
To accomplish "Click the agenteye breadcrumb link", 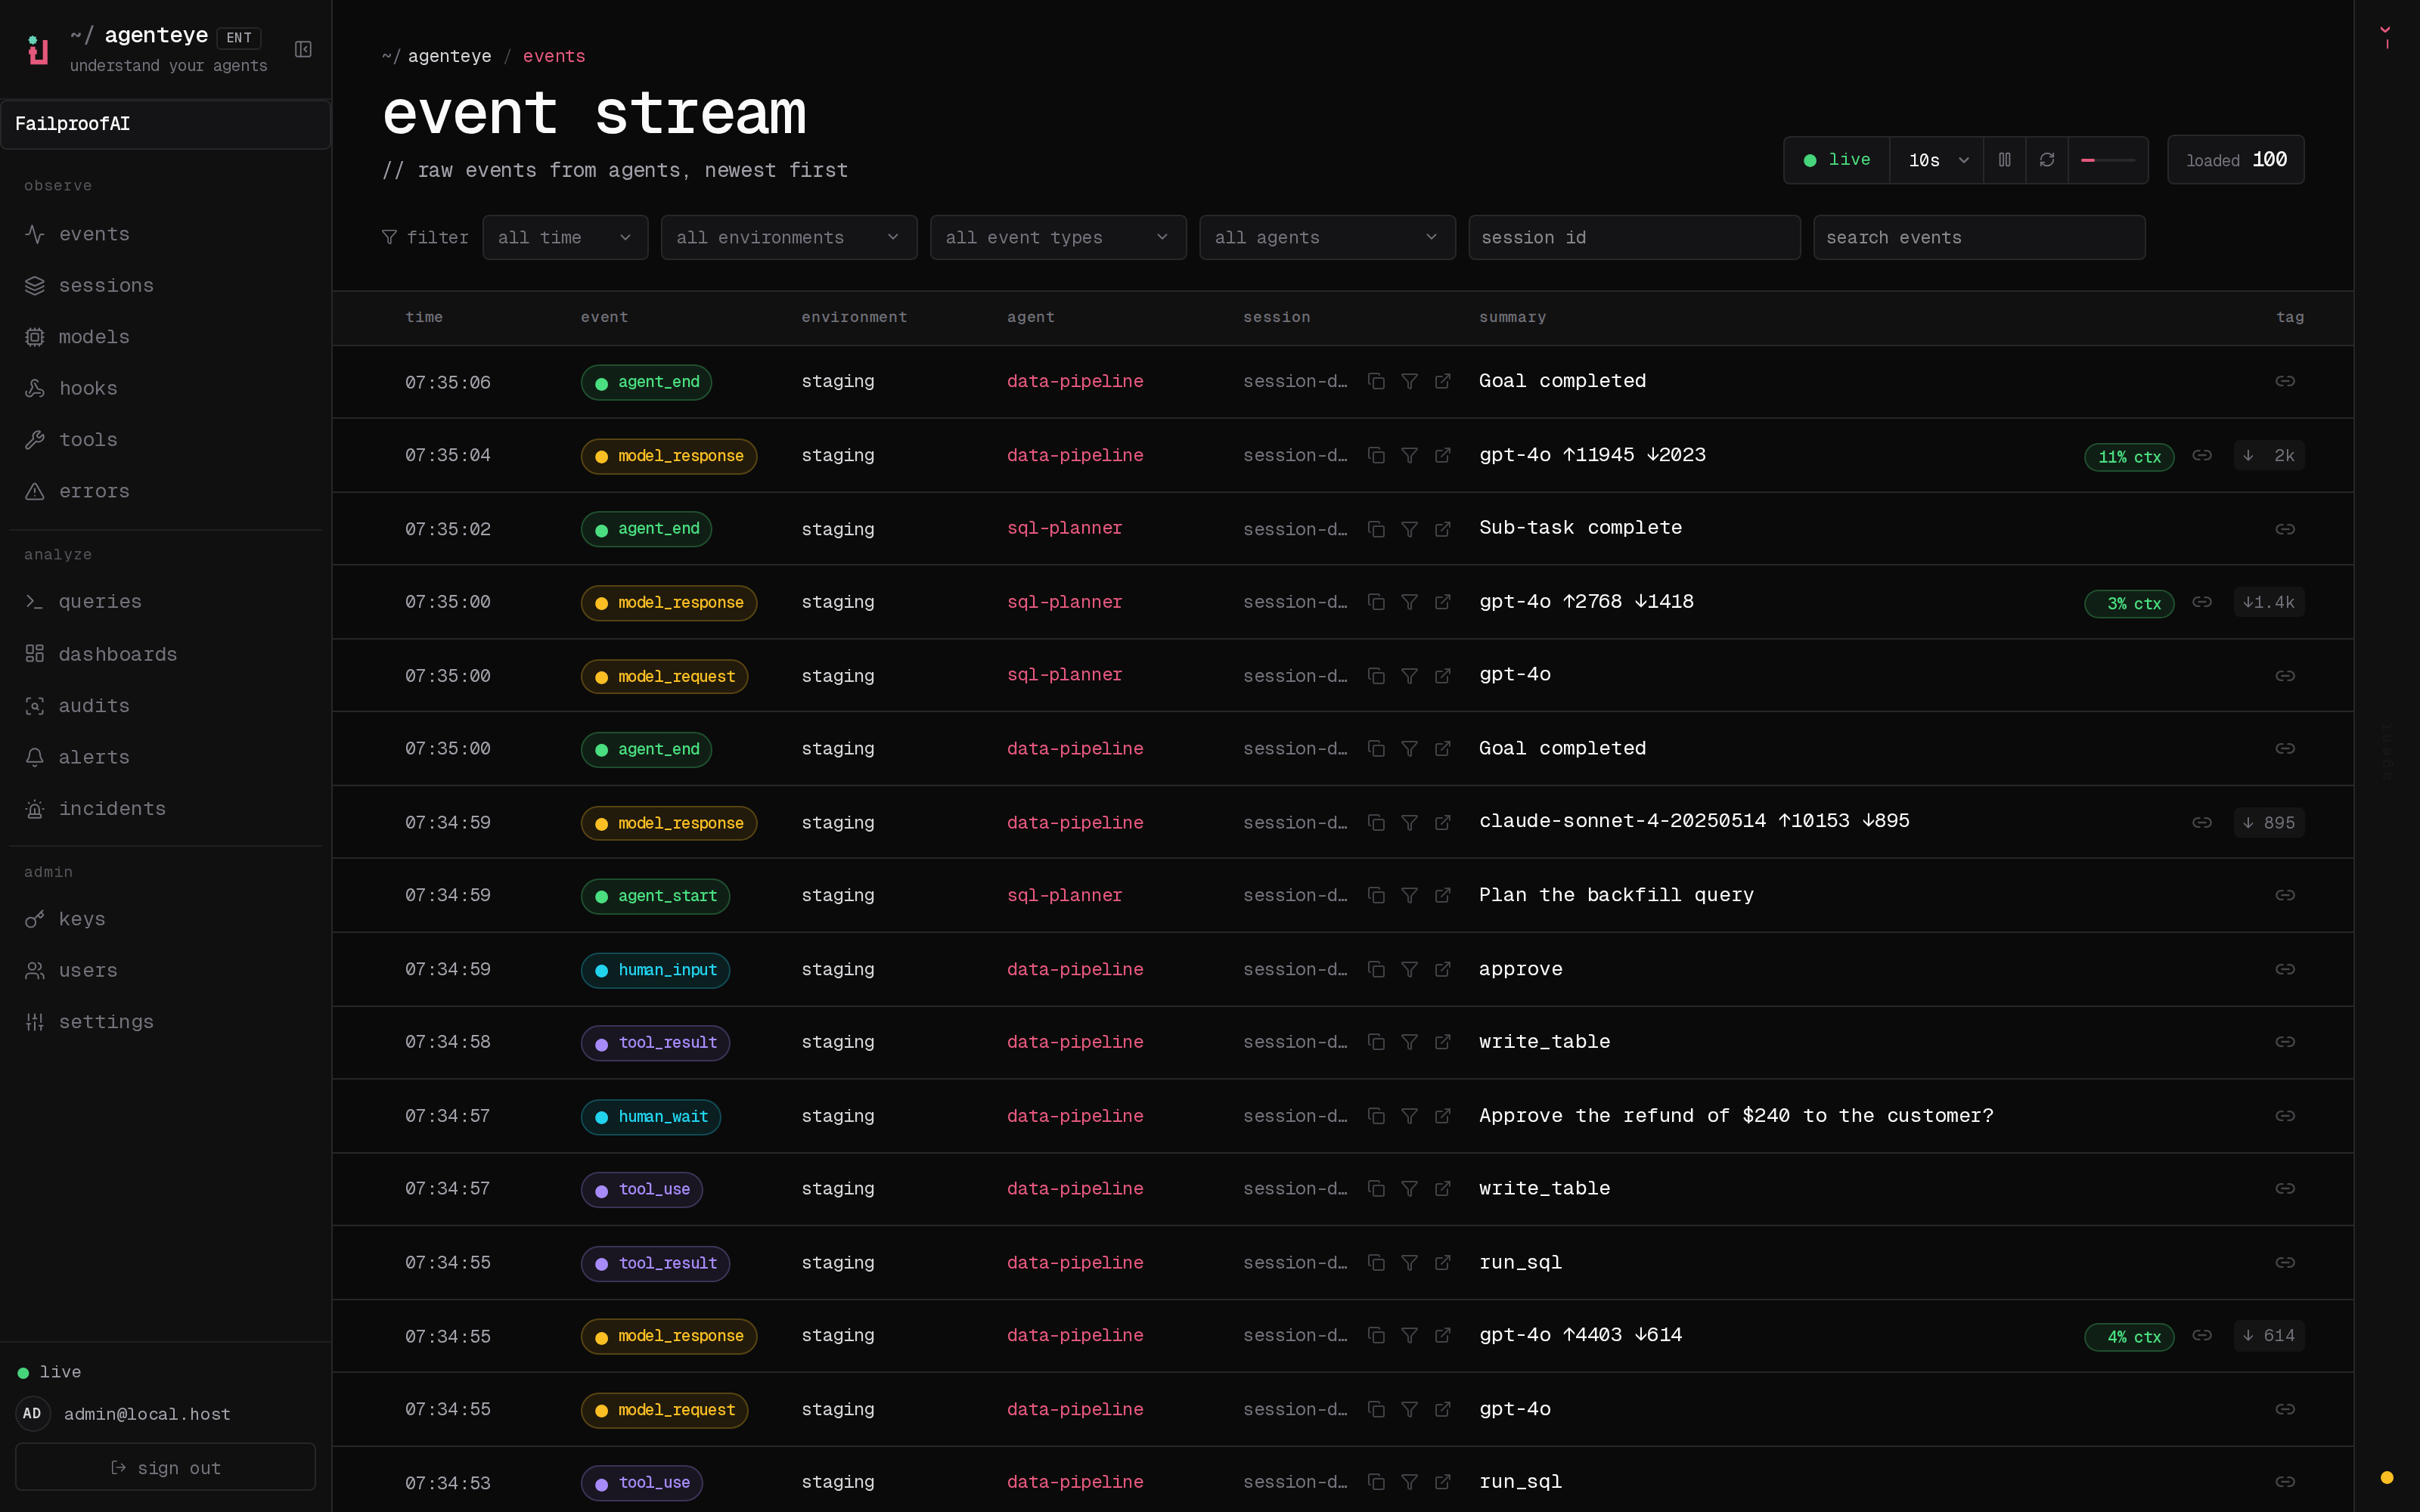I will [x=449, y=56].
